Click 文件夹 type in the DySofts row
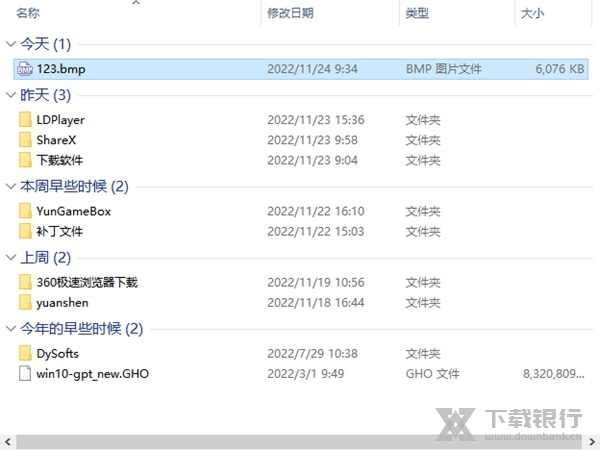 [423, 354]
